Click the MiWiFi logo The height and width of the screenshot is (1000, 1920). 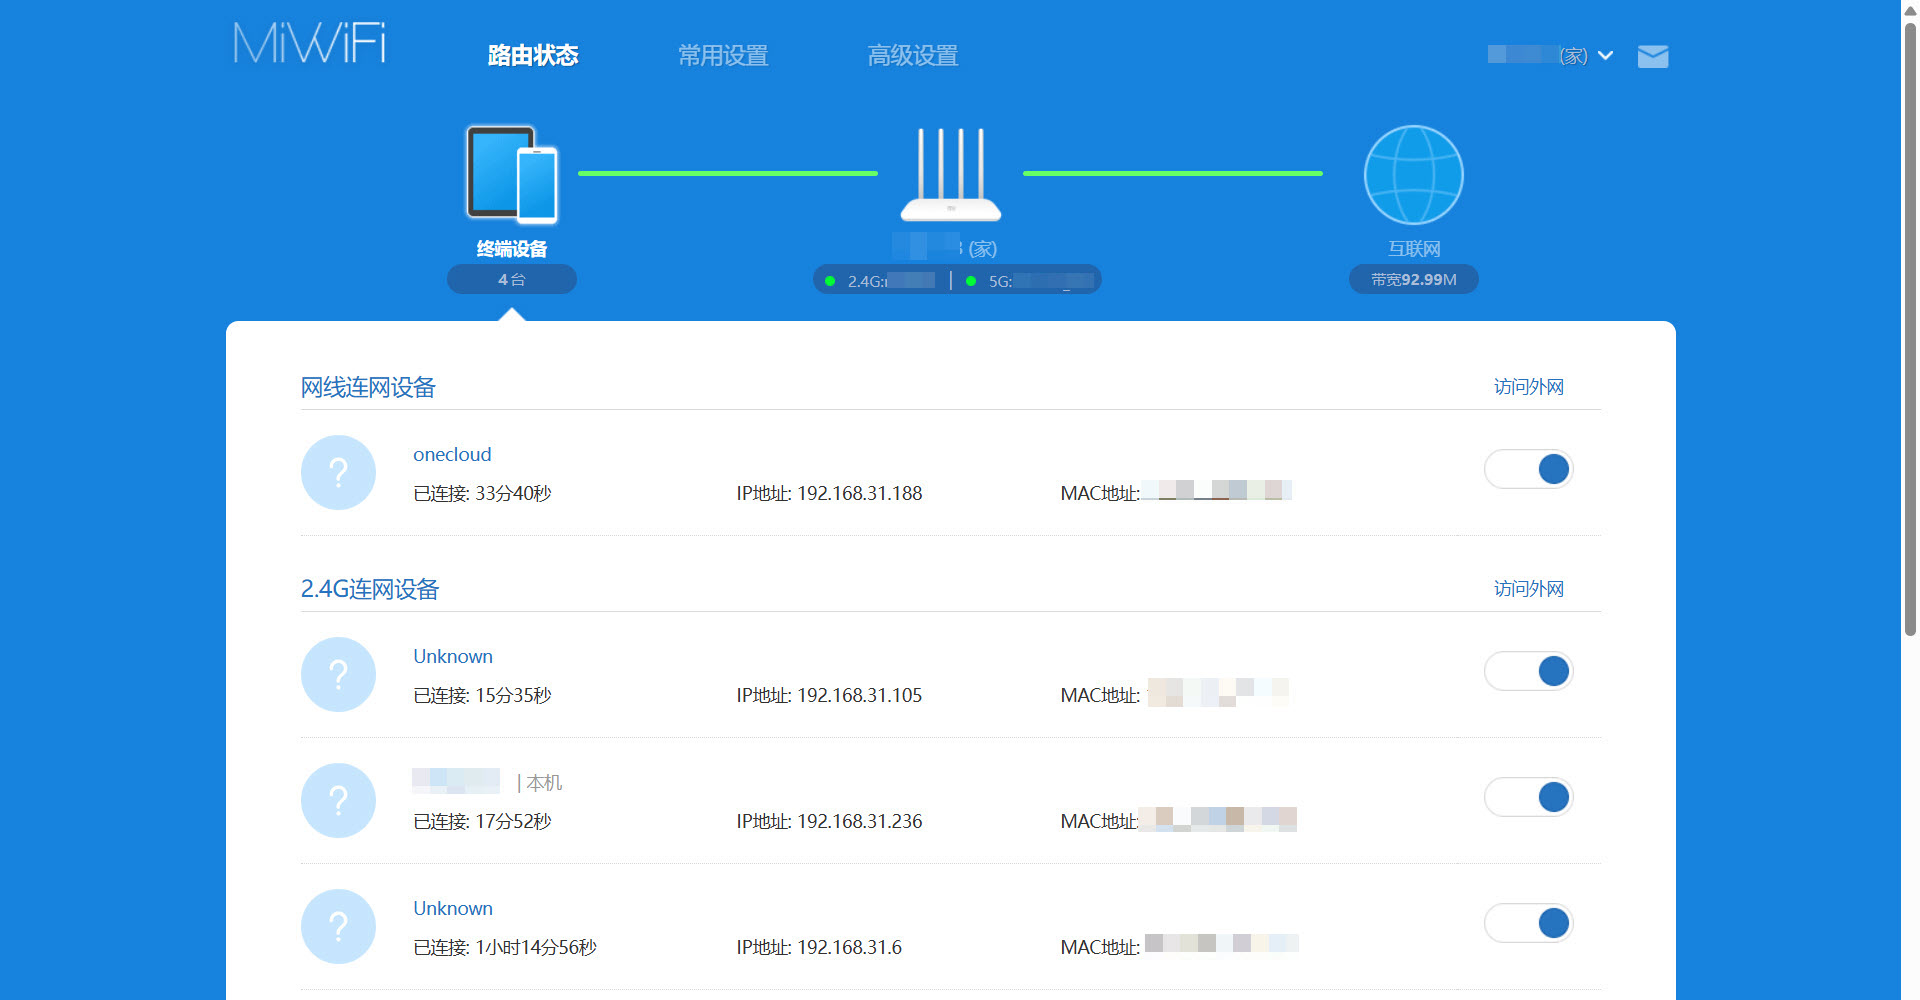coord(309,44)
